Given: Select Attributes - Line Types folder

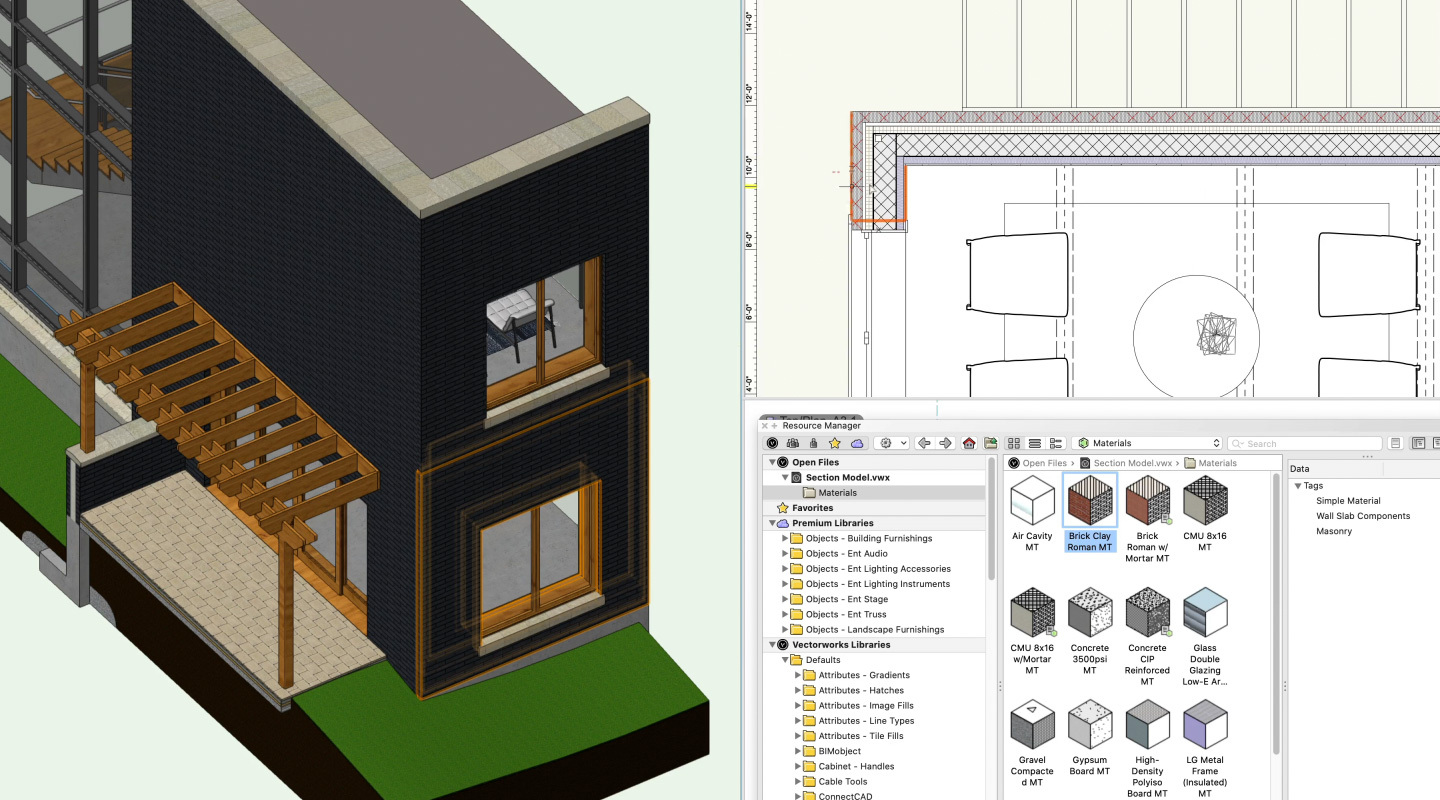Looking at the screenshot, I should click(x=859, y=721).
